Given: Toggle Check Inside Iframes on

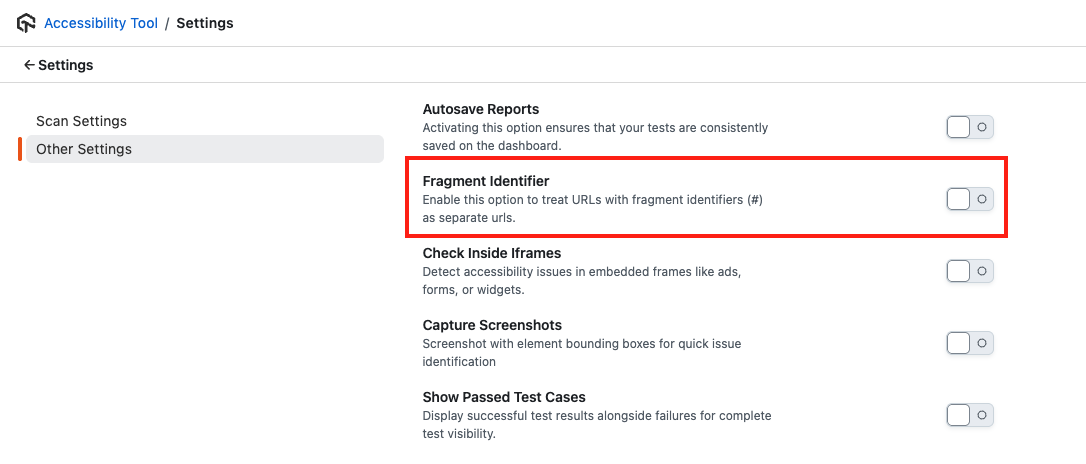Looking at the screenshot, I should click(x=969, y=271).
